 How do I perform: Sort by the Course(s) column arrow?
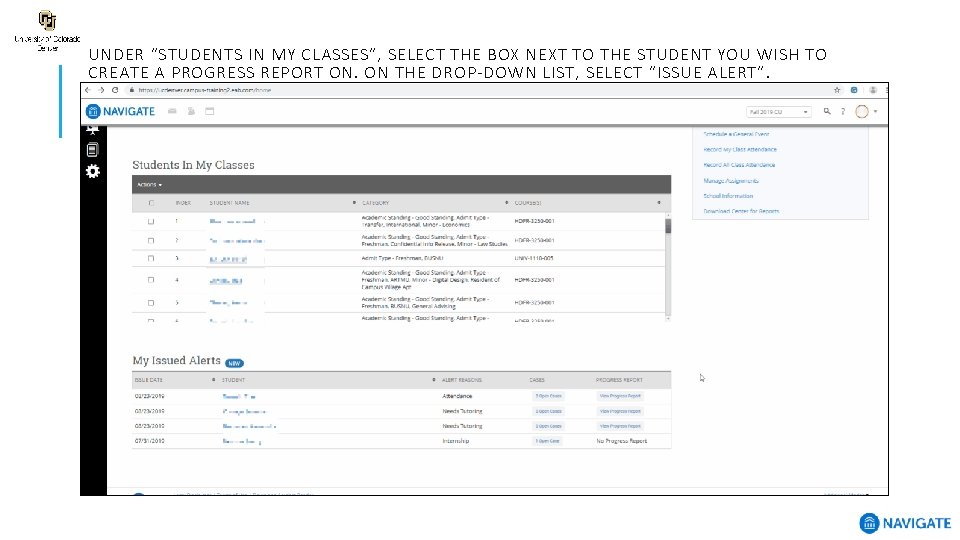point(659,203)
